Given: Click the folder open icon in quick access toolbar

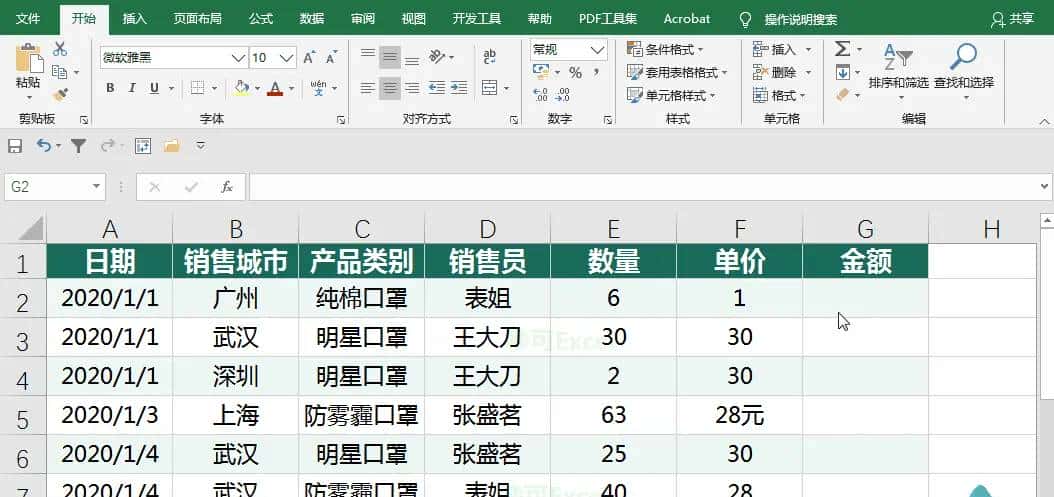Looking at the screenshot, I should tap(171, 145).
